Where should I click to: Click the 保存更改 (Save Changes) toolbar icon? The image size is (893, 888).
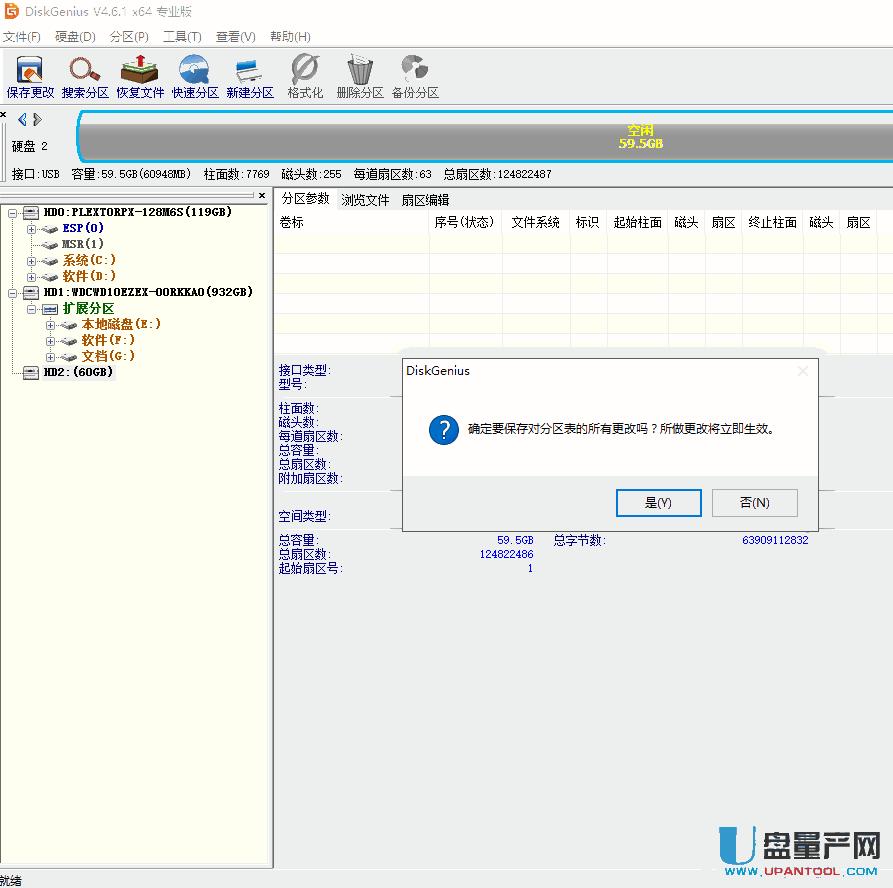pyautogui.click(x=30, y=76)
